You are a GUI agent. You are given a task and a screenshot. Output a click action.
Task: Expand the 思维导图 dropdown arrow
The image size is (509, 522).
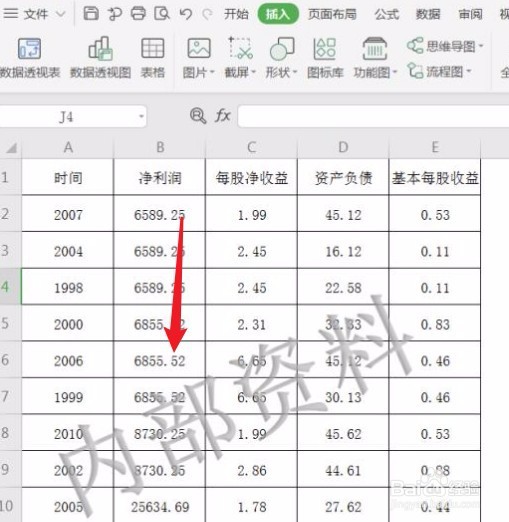481,46
